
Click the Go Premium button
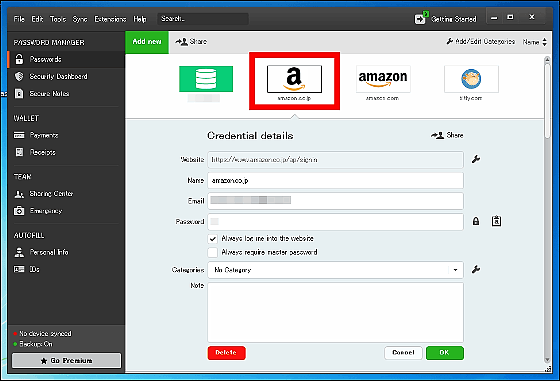(66, 361)
